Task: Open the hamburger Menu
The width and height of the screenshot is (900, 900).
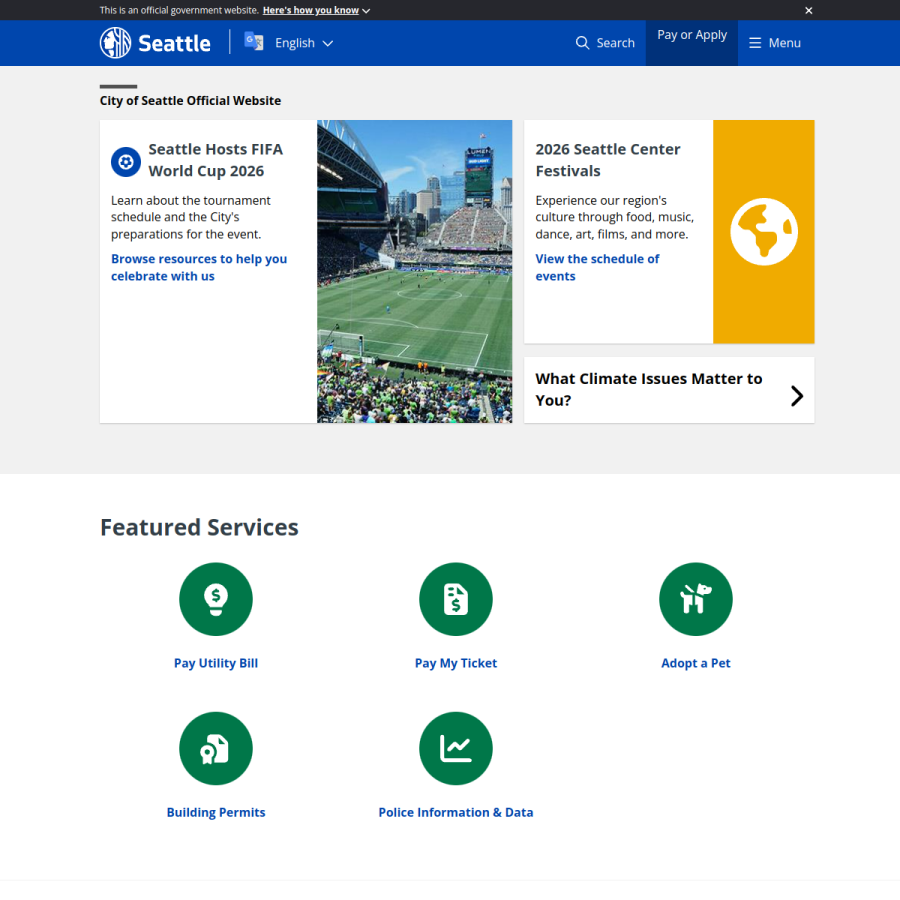Action: pyautogui.click(x=775, y=43)
